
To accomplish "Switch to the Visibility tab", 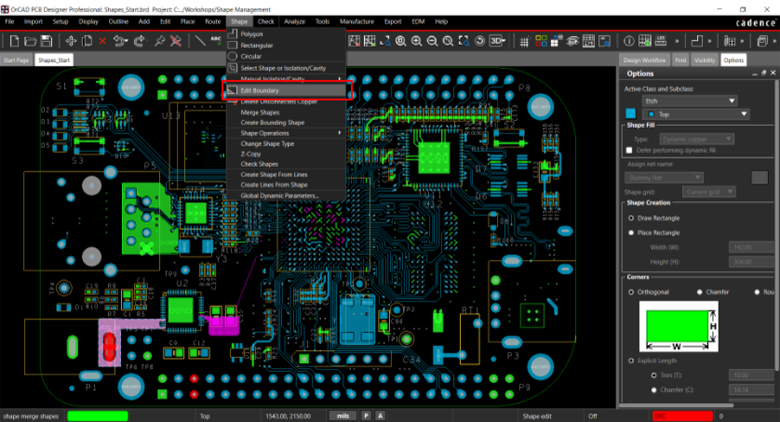I will click(704, 60).
